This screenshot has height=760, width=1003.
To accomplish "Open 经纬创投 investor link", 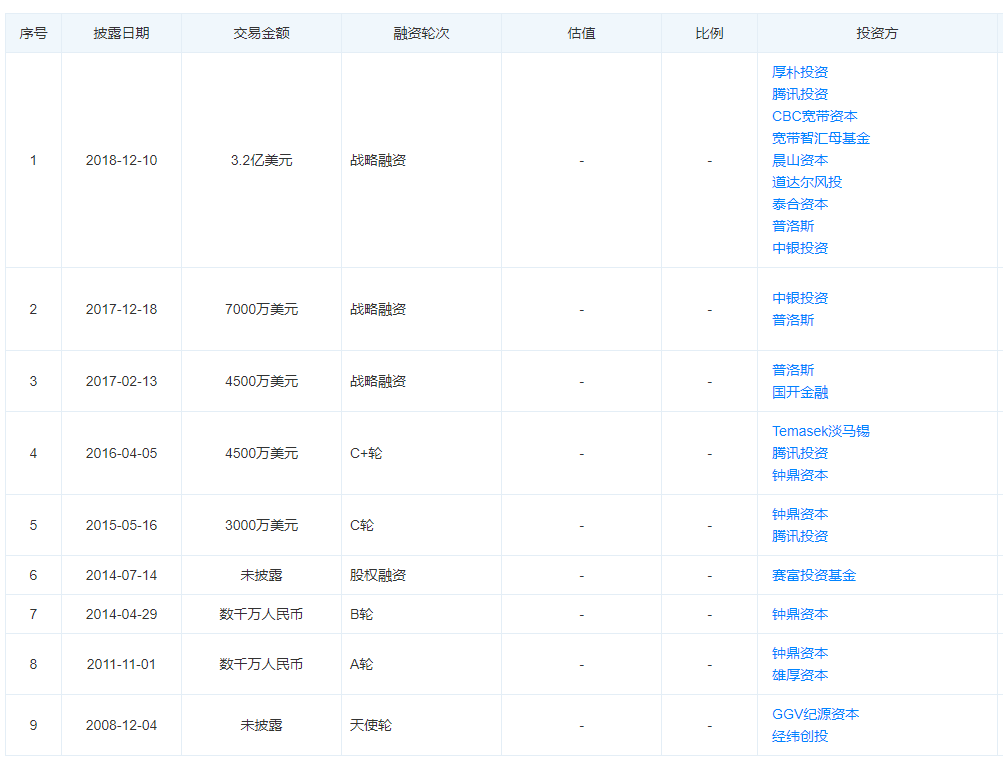I will (800, 736).
